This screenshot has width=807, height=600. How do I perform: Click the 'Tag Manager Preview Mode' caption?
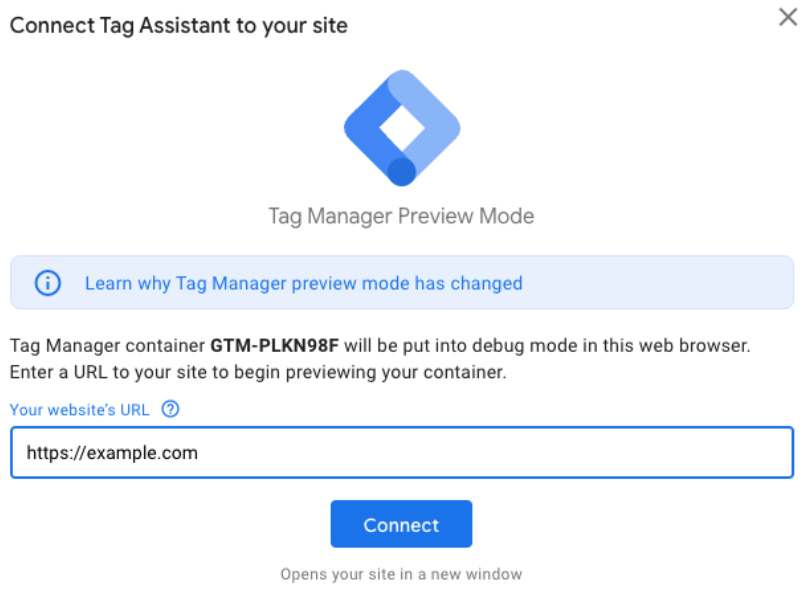pos(401,216)
